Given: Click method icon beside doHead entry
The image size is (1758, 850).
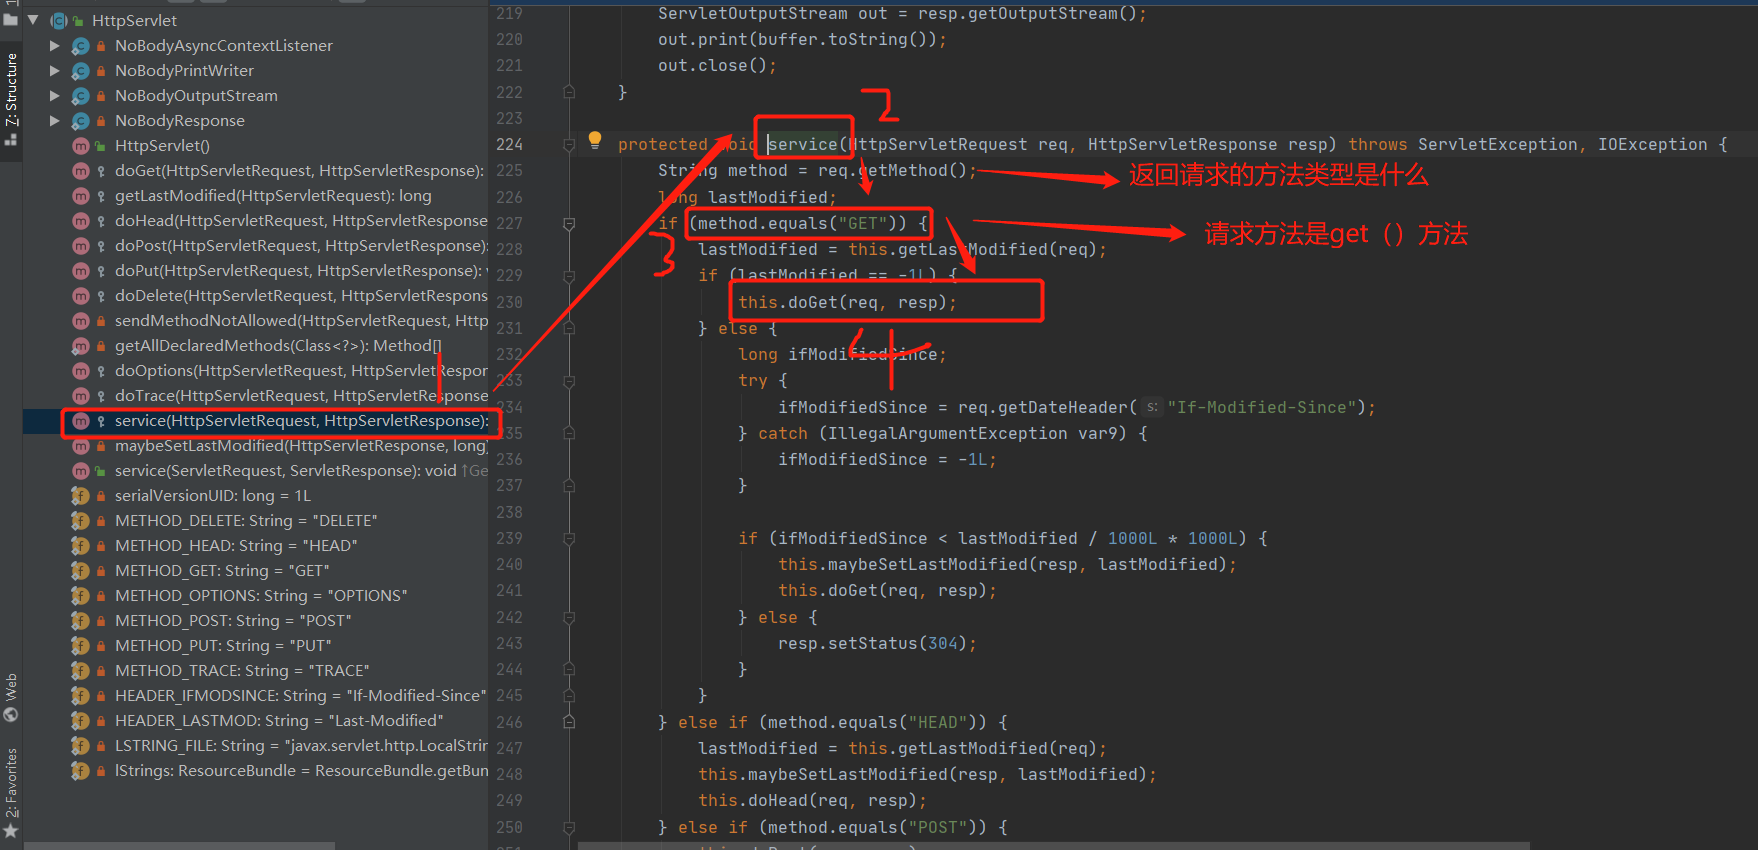Looking at the screenshot, I should (x=81, y=221).
